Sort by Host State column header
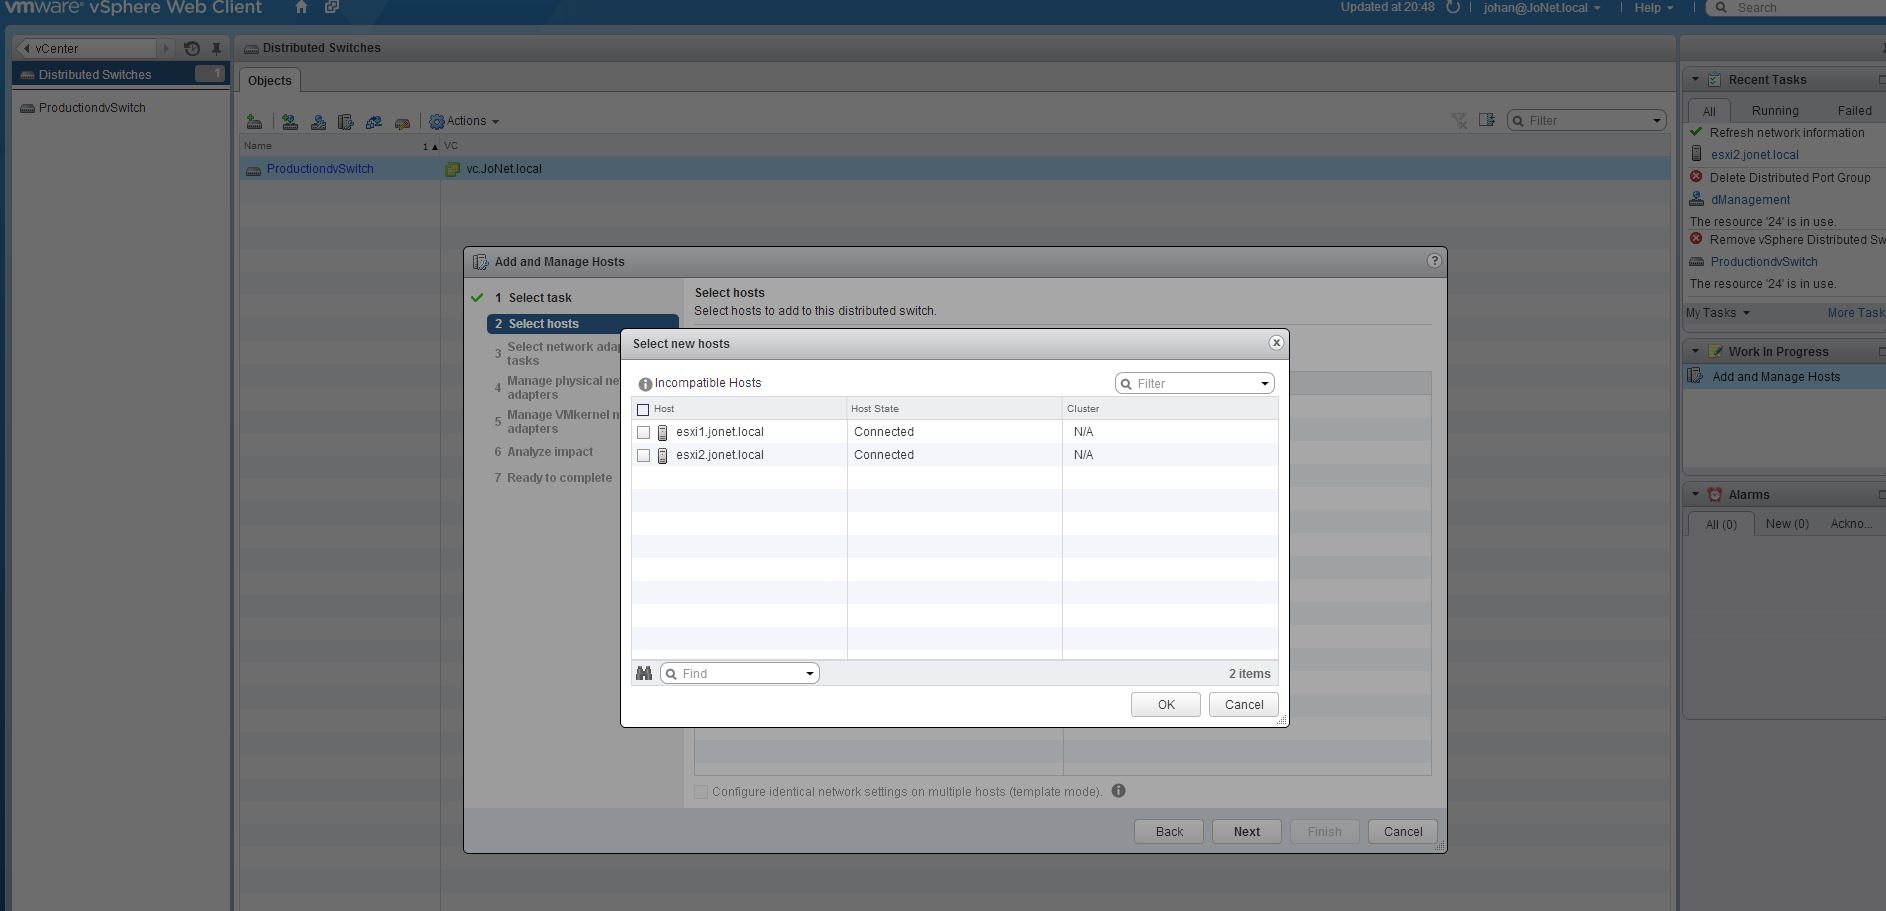 click(954, 409)
